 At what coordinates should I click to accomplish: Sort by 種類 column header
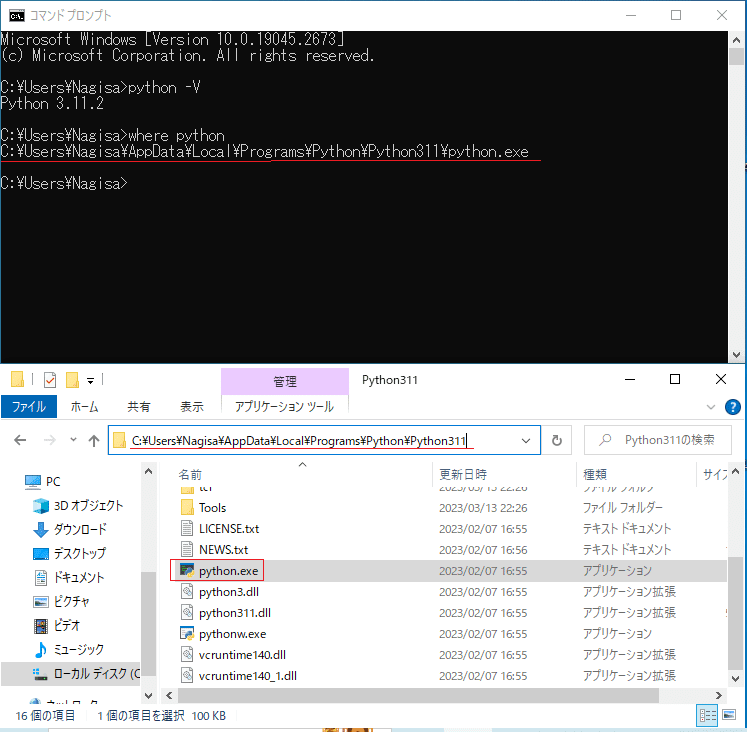[595, 474]
